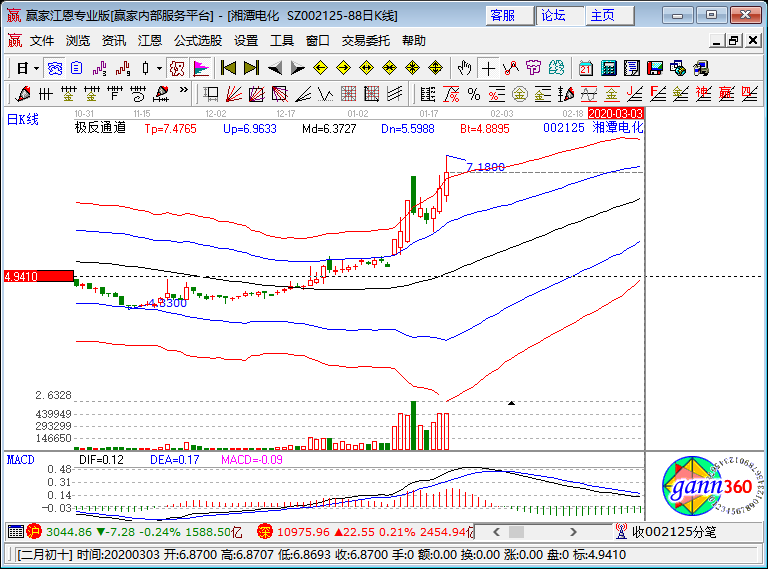Click the plain percent % tool
This screenshot has width=768, height=569.
click(474, 94)
